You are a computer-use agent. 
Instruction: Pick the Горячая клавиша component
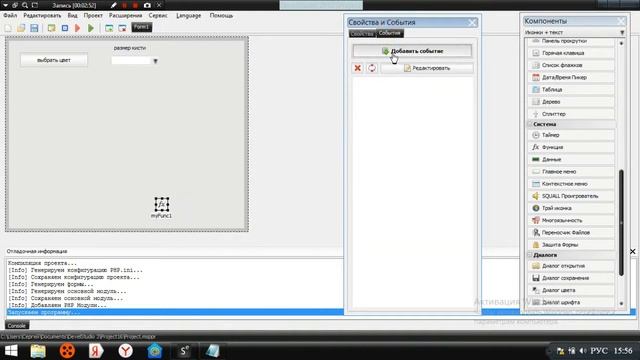click(x=571, y=53)
